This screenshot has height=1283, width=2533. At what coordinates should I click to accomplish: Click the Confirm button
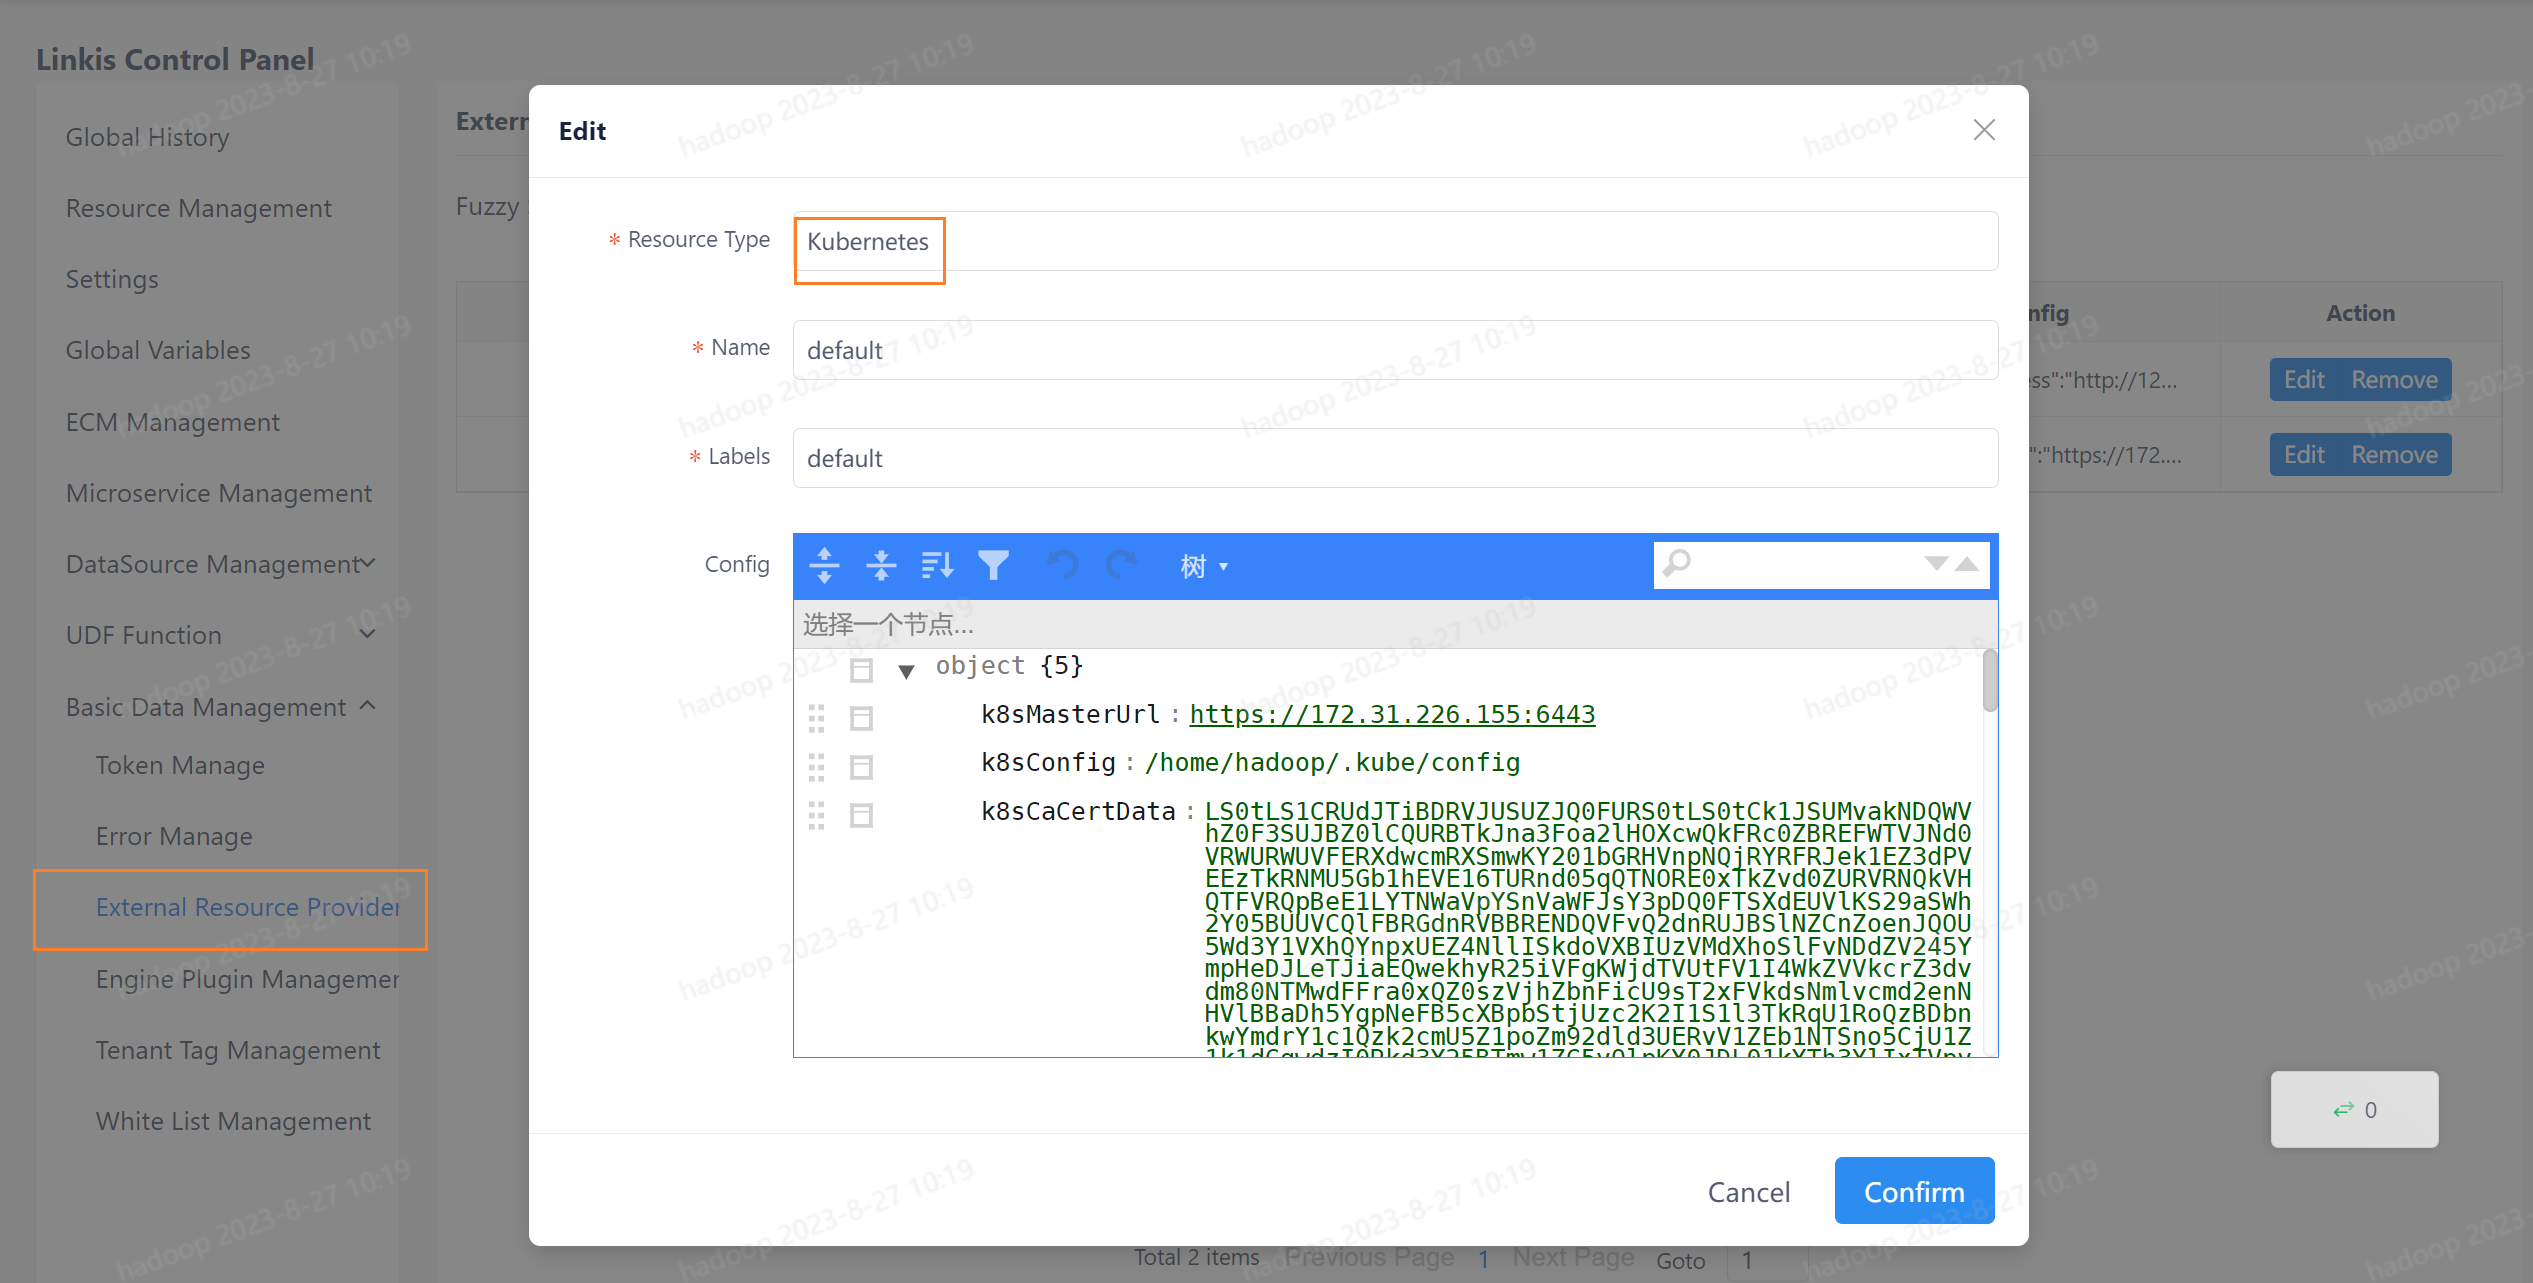pos(1913,1191)
